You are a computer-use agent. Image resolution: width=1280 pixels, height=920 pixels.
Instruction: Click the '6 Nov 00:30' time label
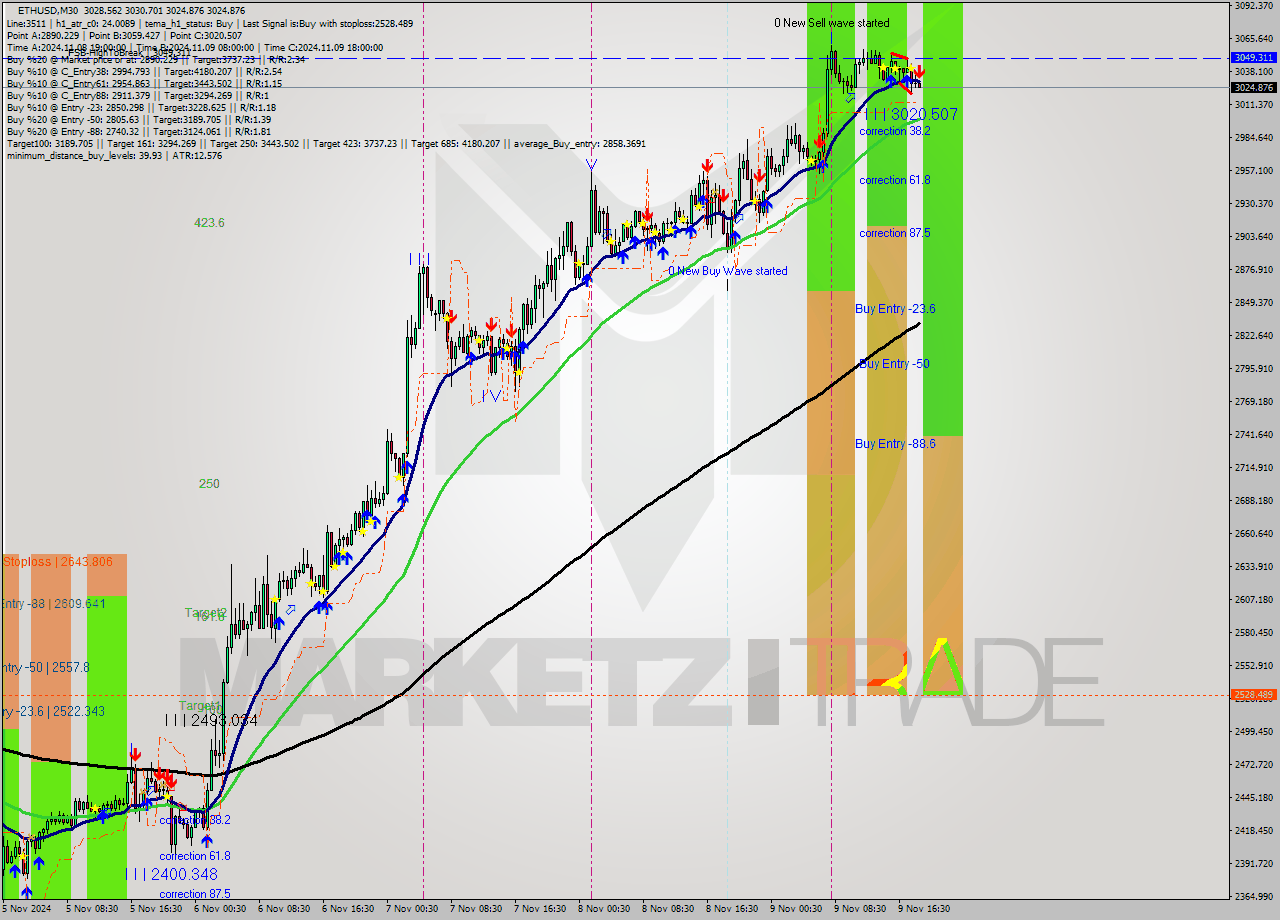click(220, 910)
